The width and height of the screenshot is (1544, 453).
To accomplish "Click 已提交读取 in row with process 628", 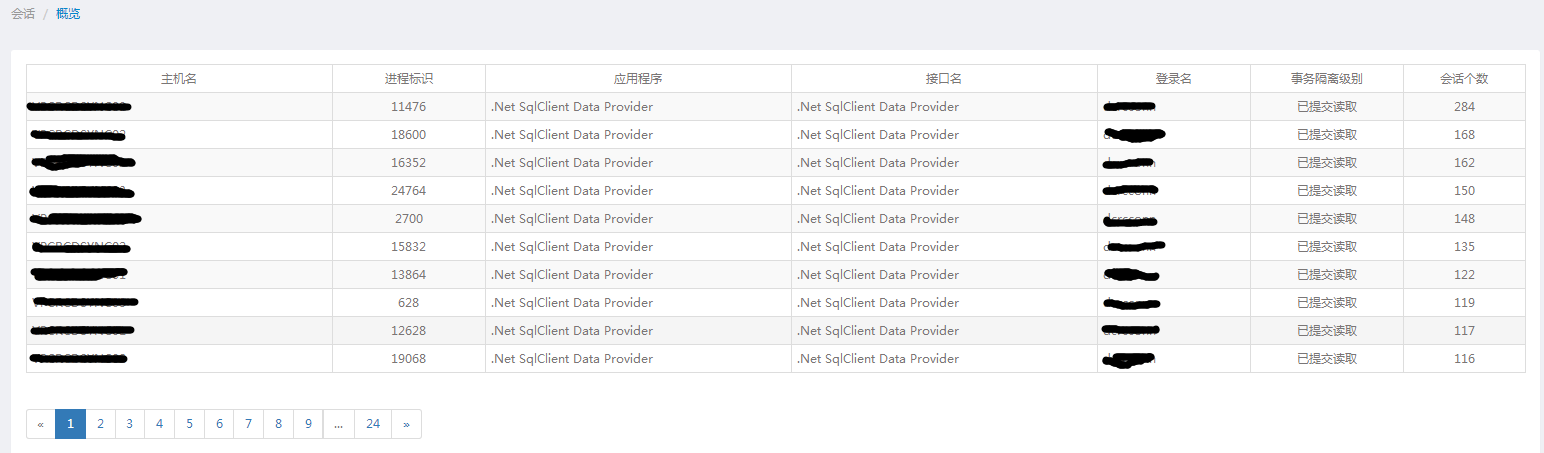I will (1327, 303).
